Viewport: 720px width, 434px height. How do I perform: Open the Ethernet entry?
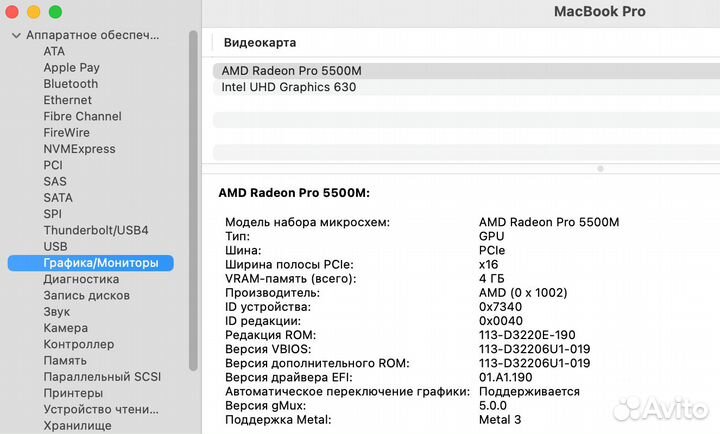click(68, 100)
